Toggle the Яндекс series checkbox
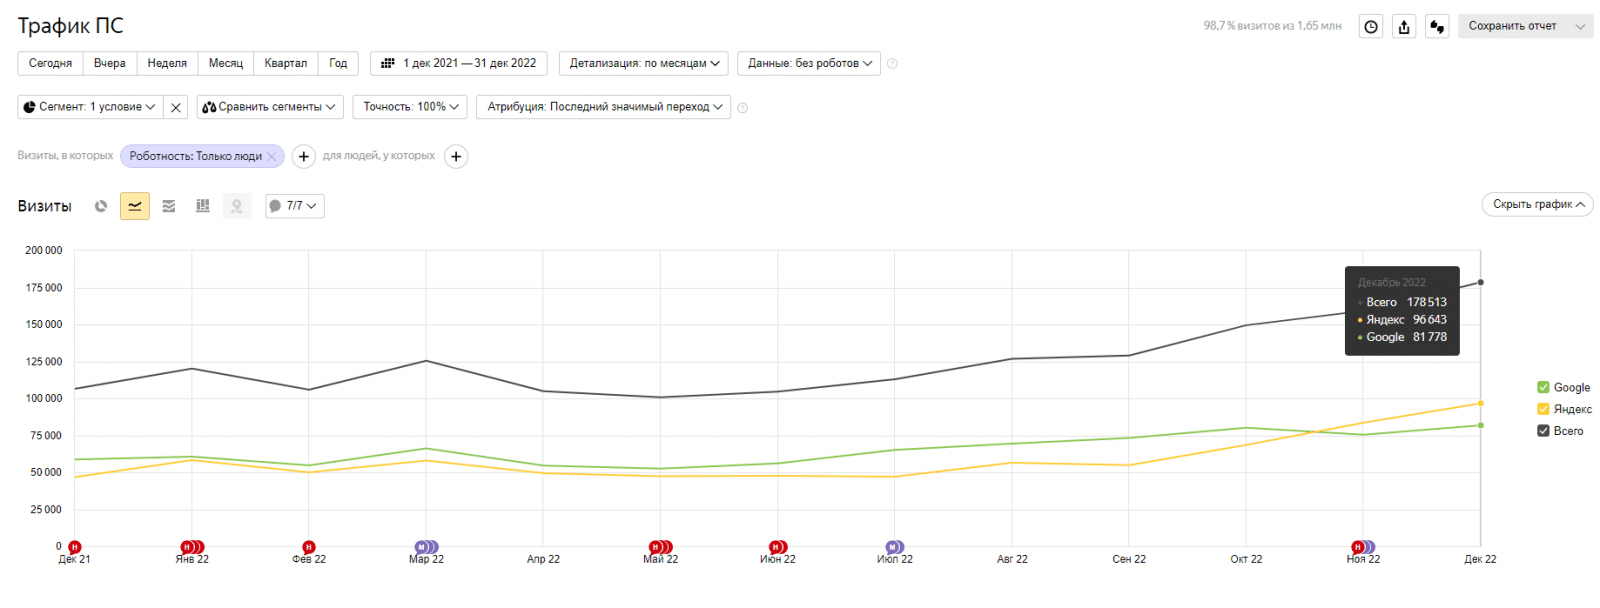 pos(1543,409)
